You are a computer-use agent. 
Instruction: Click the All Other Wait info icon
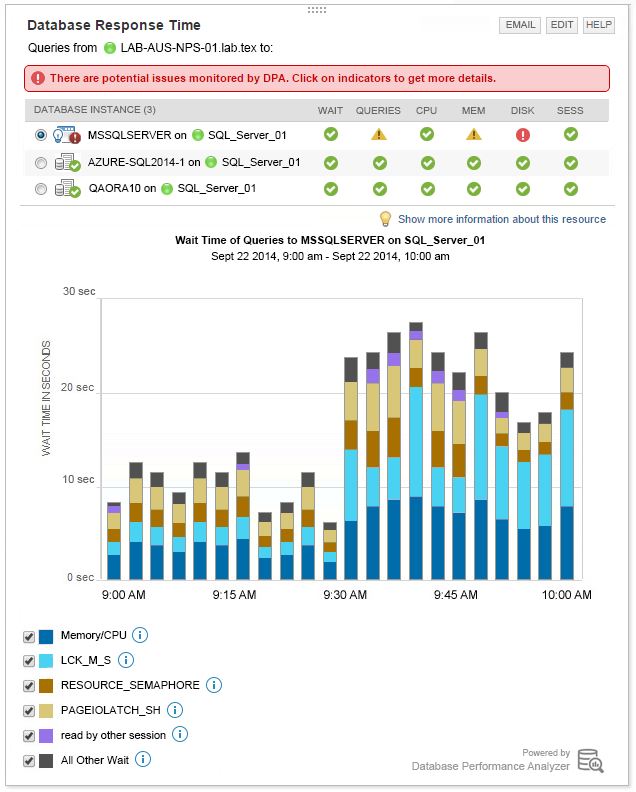coord(143,759)
